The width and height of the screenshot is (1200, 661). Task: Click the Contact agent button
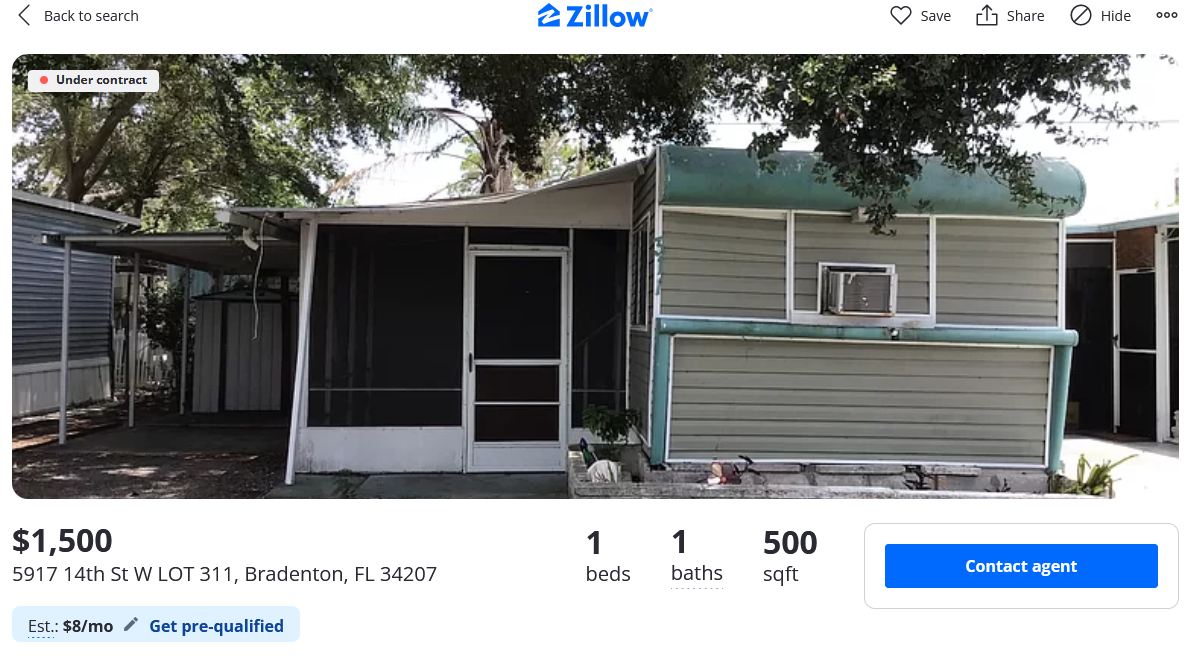click(x=1021, y=566)
